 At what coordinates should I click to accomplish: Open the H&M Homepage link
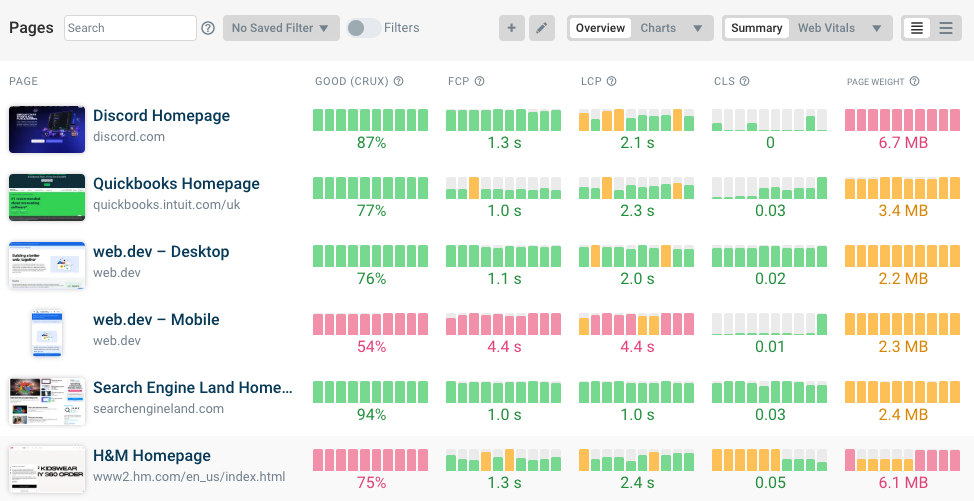(152, 456)
